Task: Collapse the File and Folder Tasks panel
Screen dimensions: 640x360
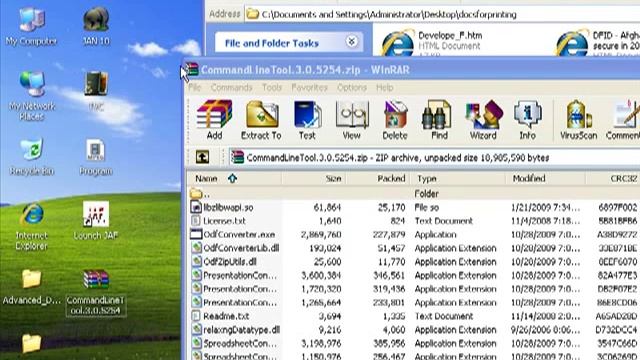Action: coord(351,41)
